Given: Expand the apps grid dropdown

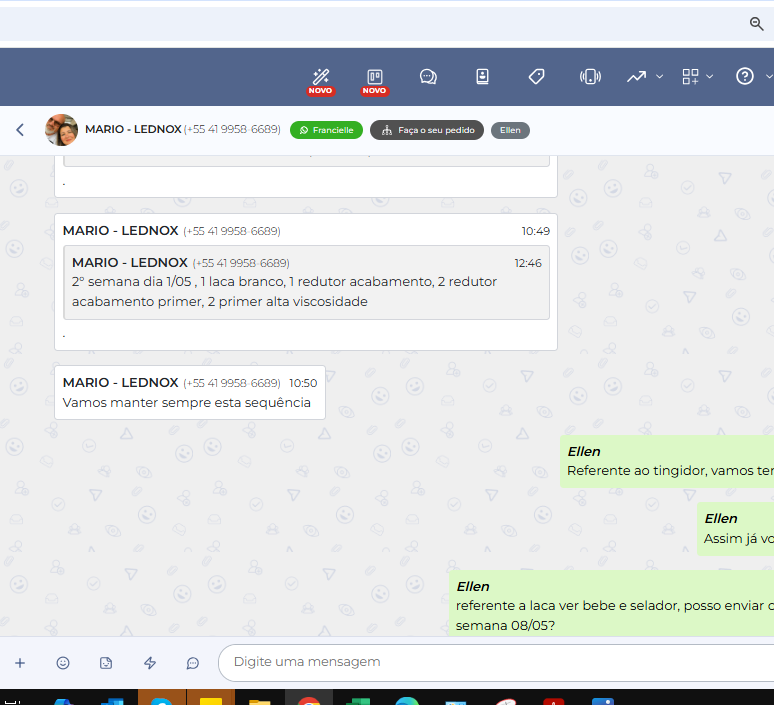Looking at the screenshot, I should (697, 77).
